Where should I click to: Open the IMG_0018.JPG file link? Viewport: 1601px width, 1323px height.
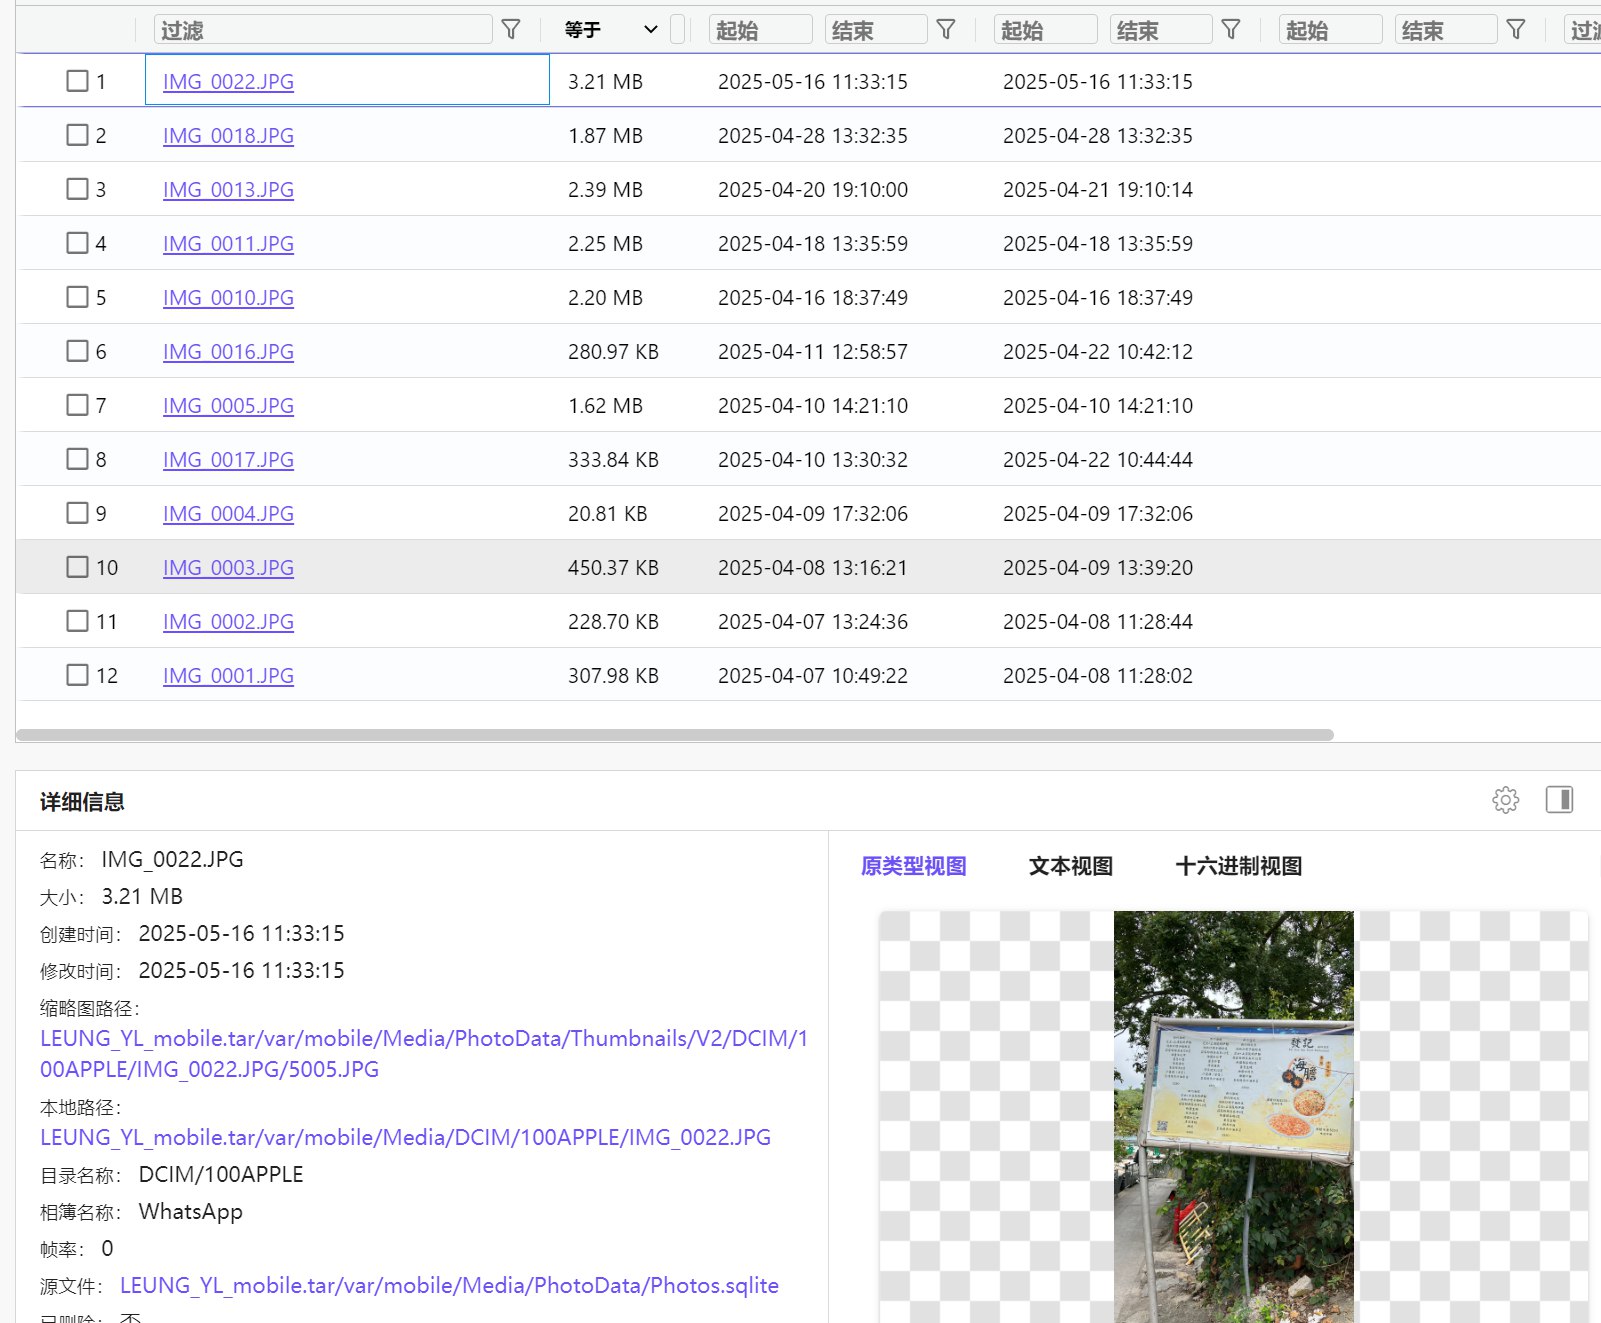tap(228, 136)
